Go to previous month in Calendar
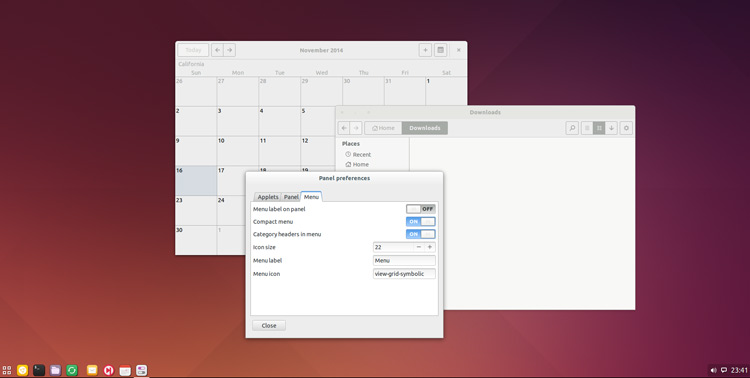The width and height of the screenshot is (750, 378). [x=217, y=50]
